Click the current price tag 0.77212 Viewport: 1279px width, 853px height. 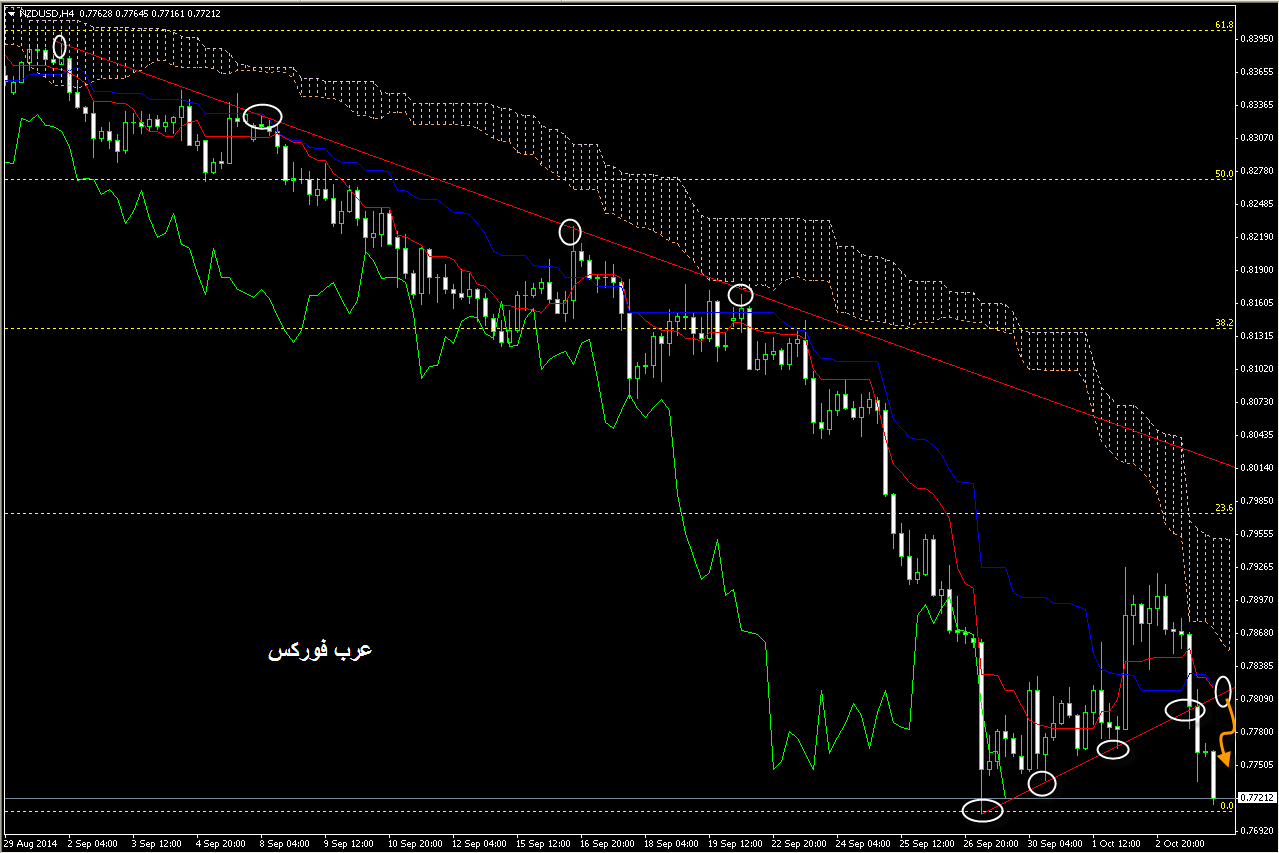point(1257,798)
